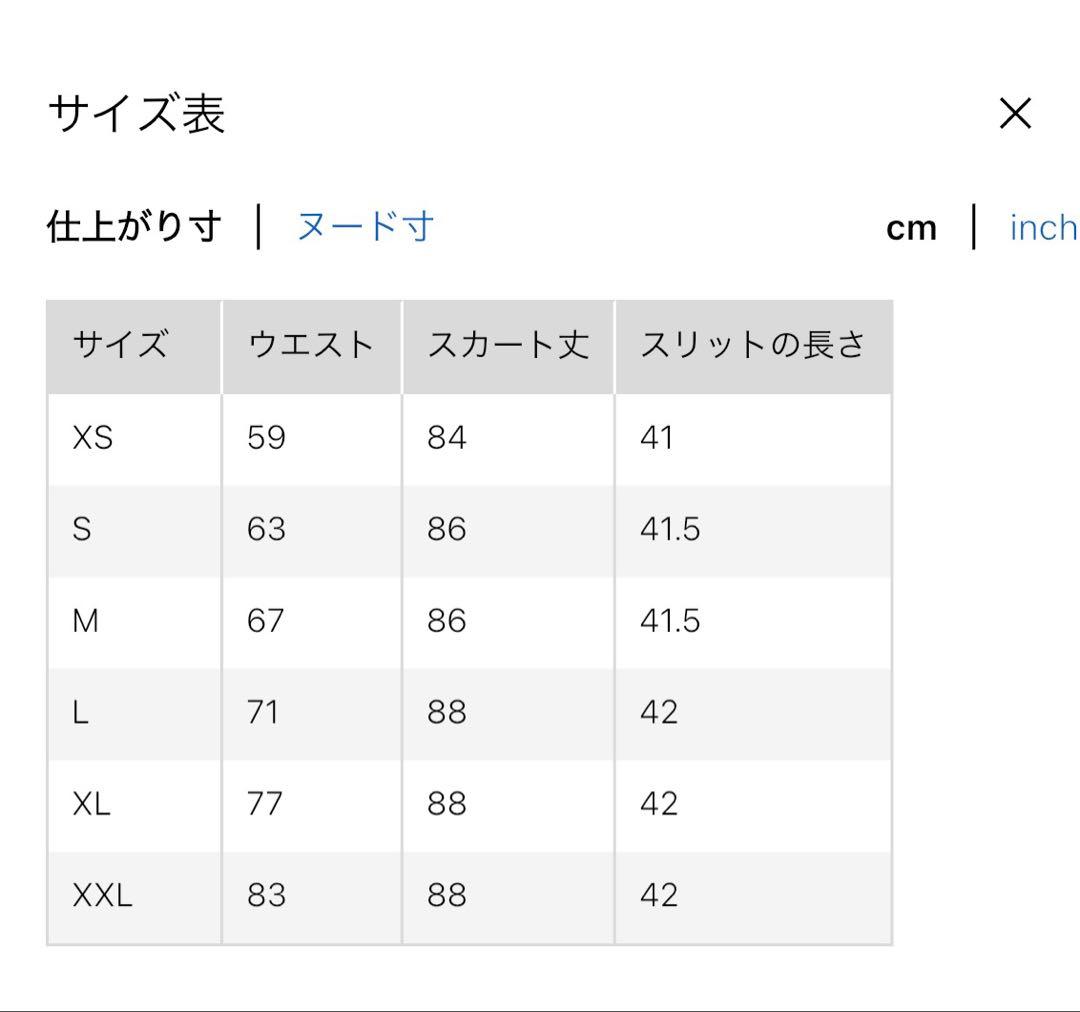The height and width of the screenshot is (1012, 1080).
Task: Select the XL size row label
Action: pos(92,804)
